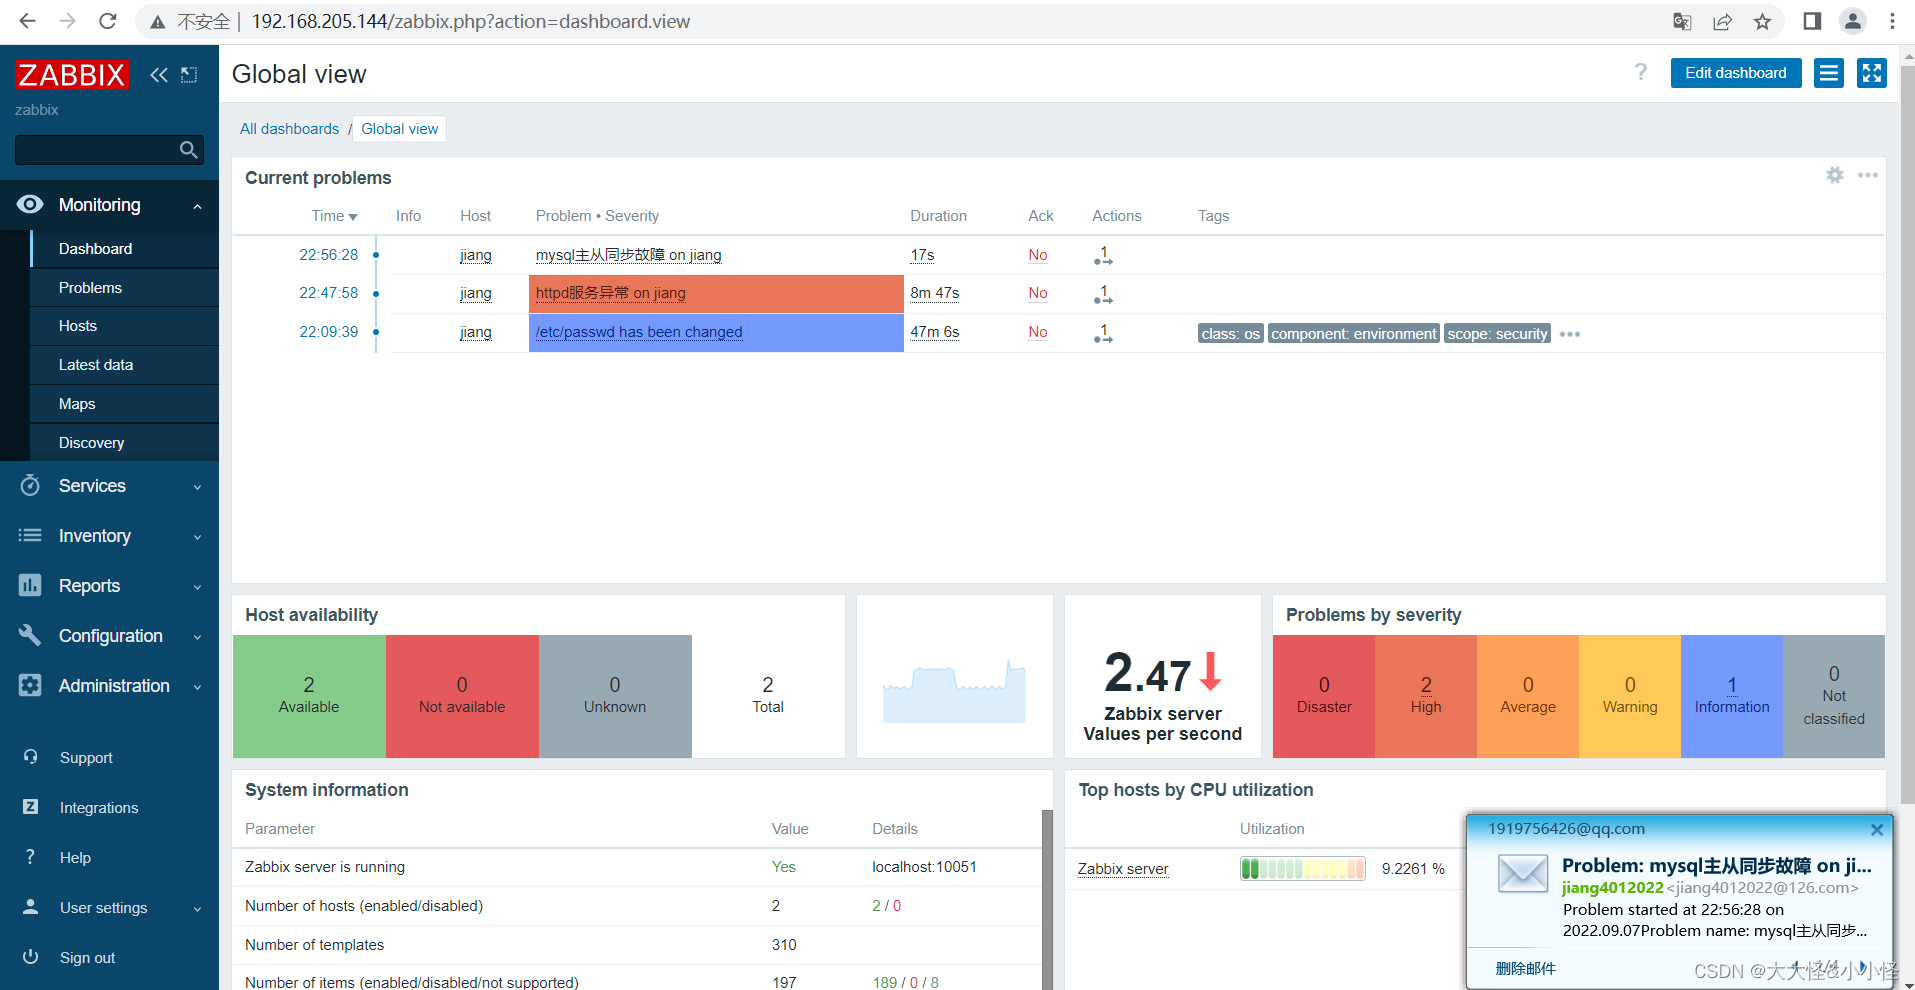Open Current problems widget three-dots menu
The width and height of the screenshot is (1915, 990).
coord(1868,175)
